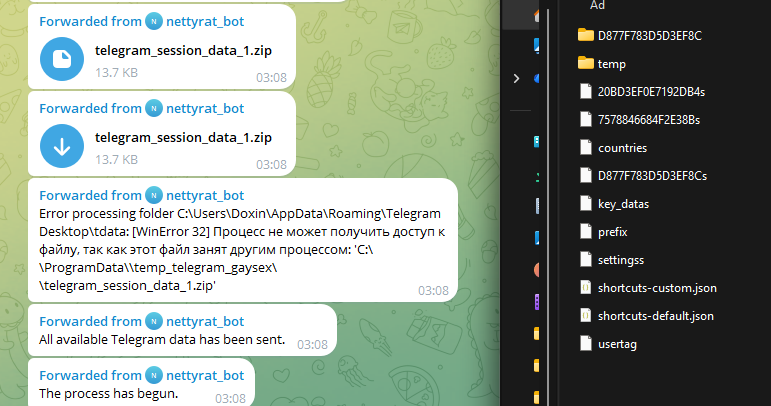771x406 pixels.
Task: Click nettyrat_bot link above 'The process has begun'
Action: (x=205, y=376)
